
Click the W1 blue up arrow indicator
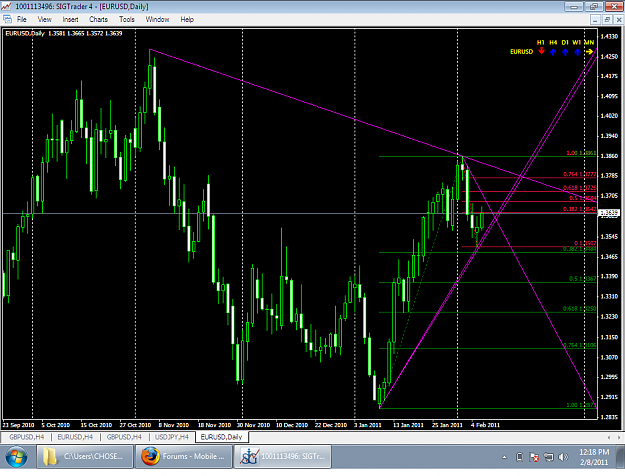pyautogui.click(x=577, y=52)
